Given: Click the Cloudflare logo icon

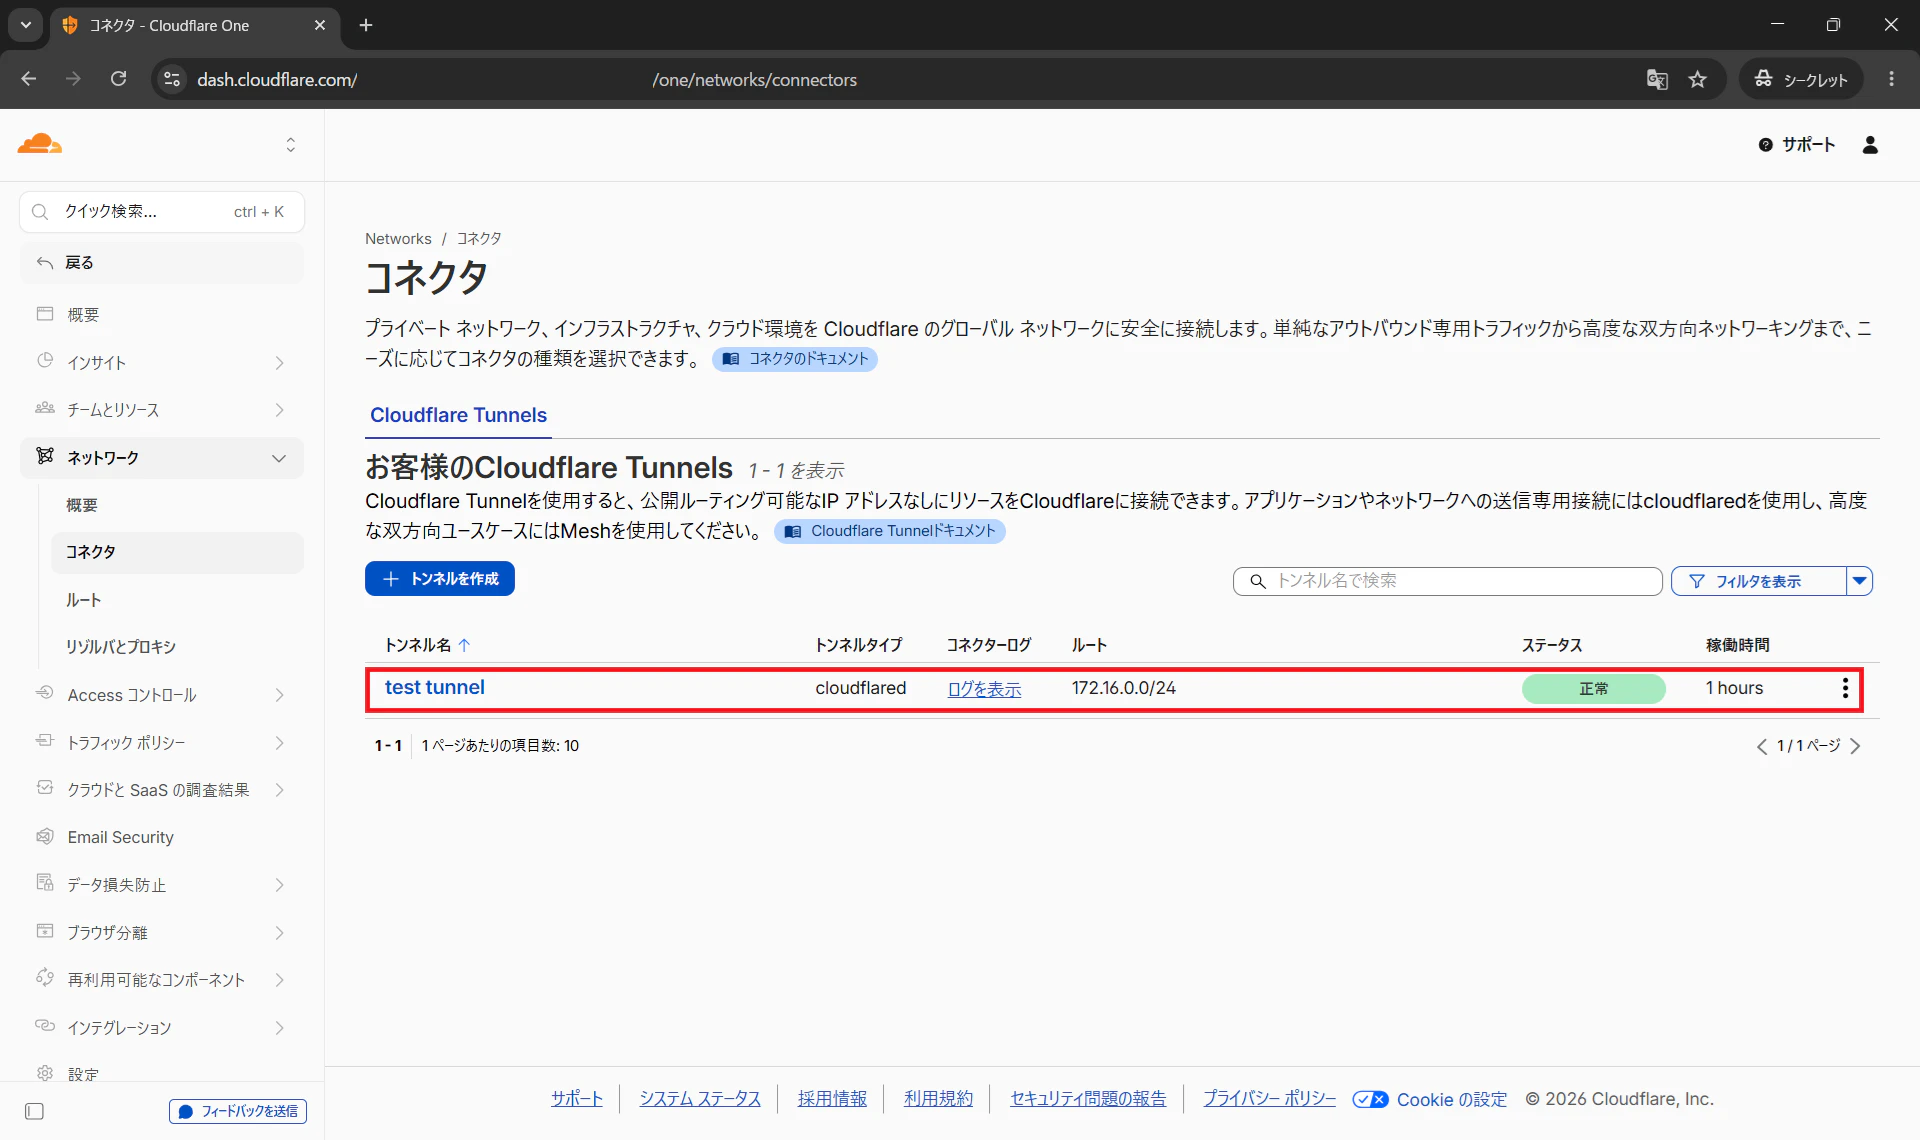Looking at the screenshot, I should [x=40, y=144].
